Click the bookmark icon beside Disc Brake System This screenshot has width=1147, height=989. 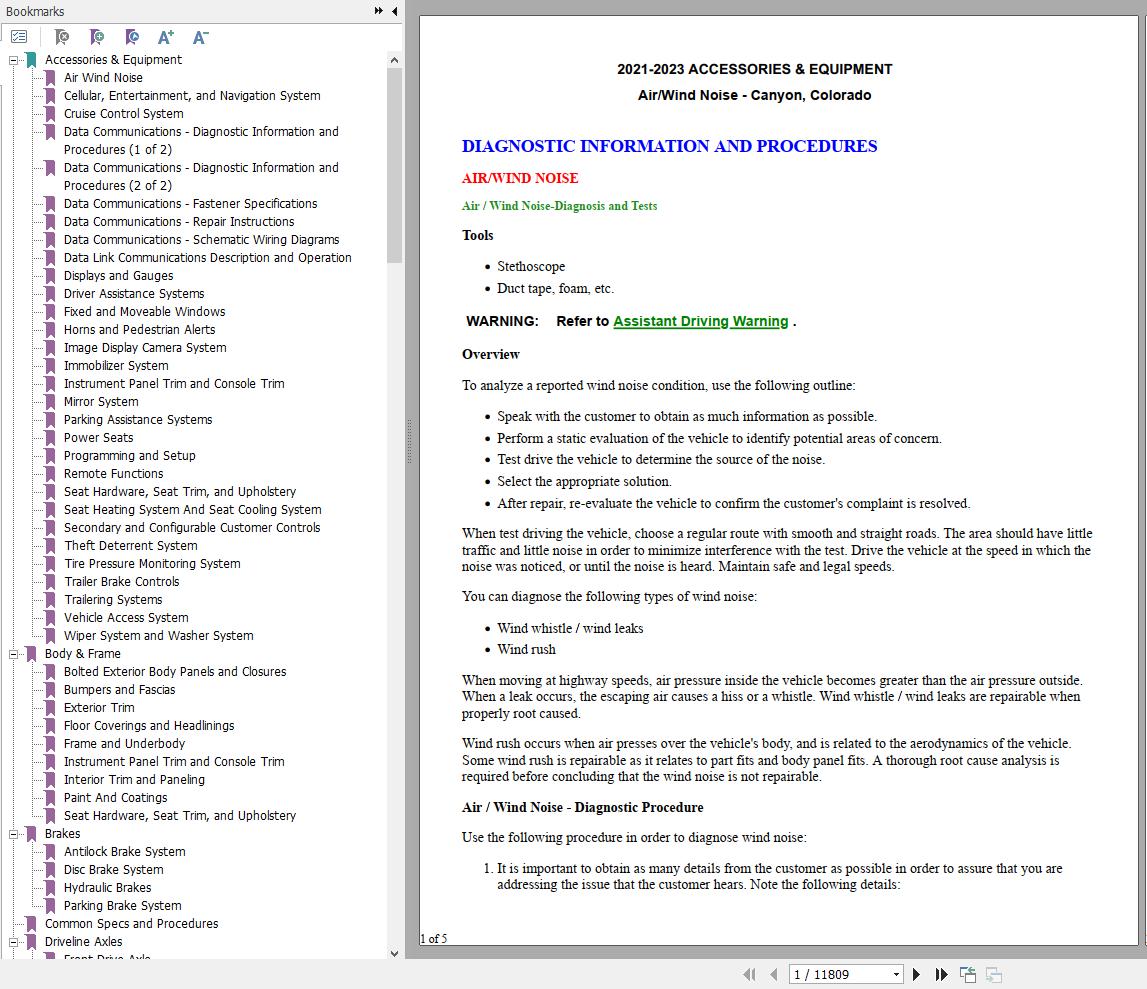[x=50, y=870]
